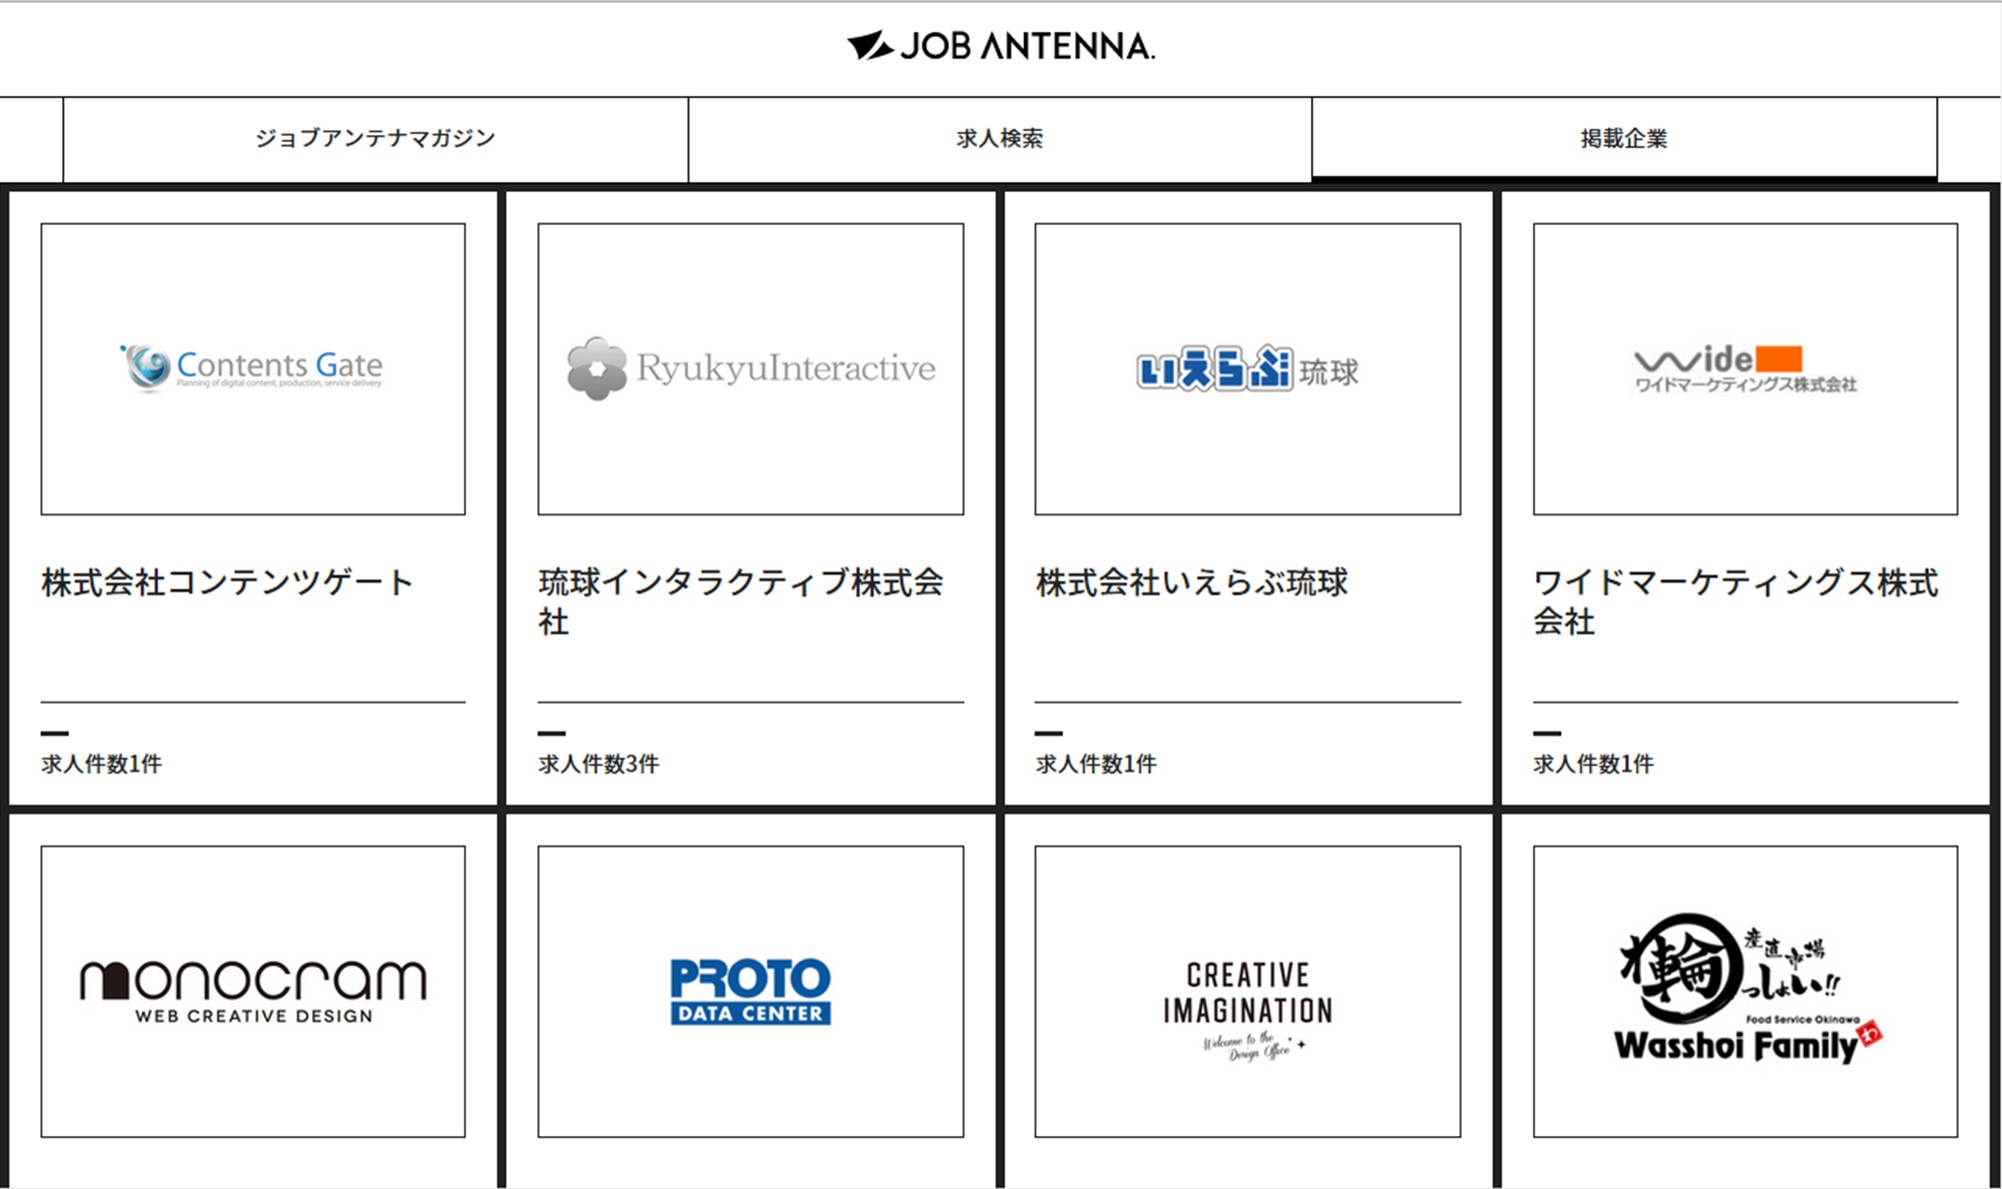Click 求人件数1件 under ワイドマーケティングス
This screenshot has height=1189, width=2002.
click(x=1593, y=764)
